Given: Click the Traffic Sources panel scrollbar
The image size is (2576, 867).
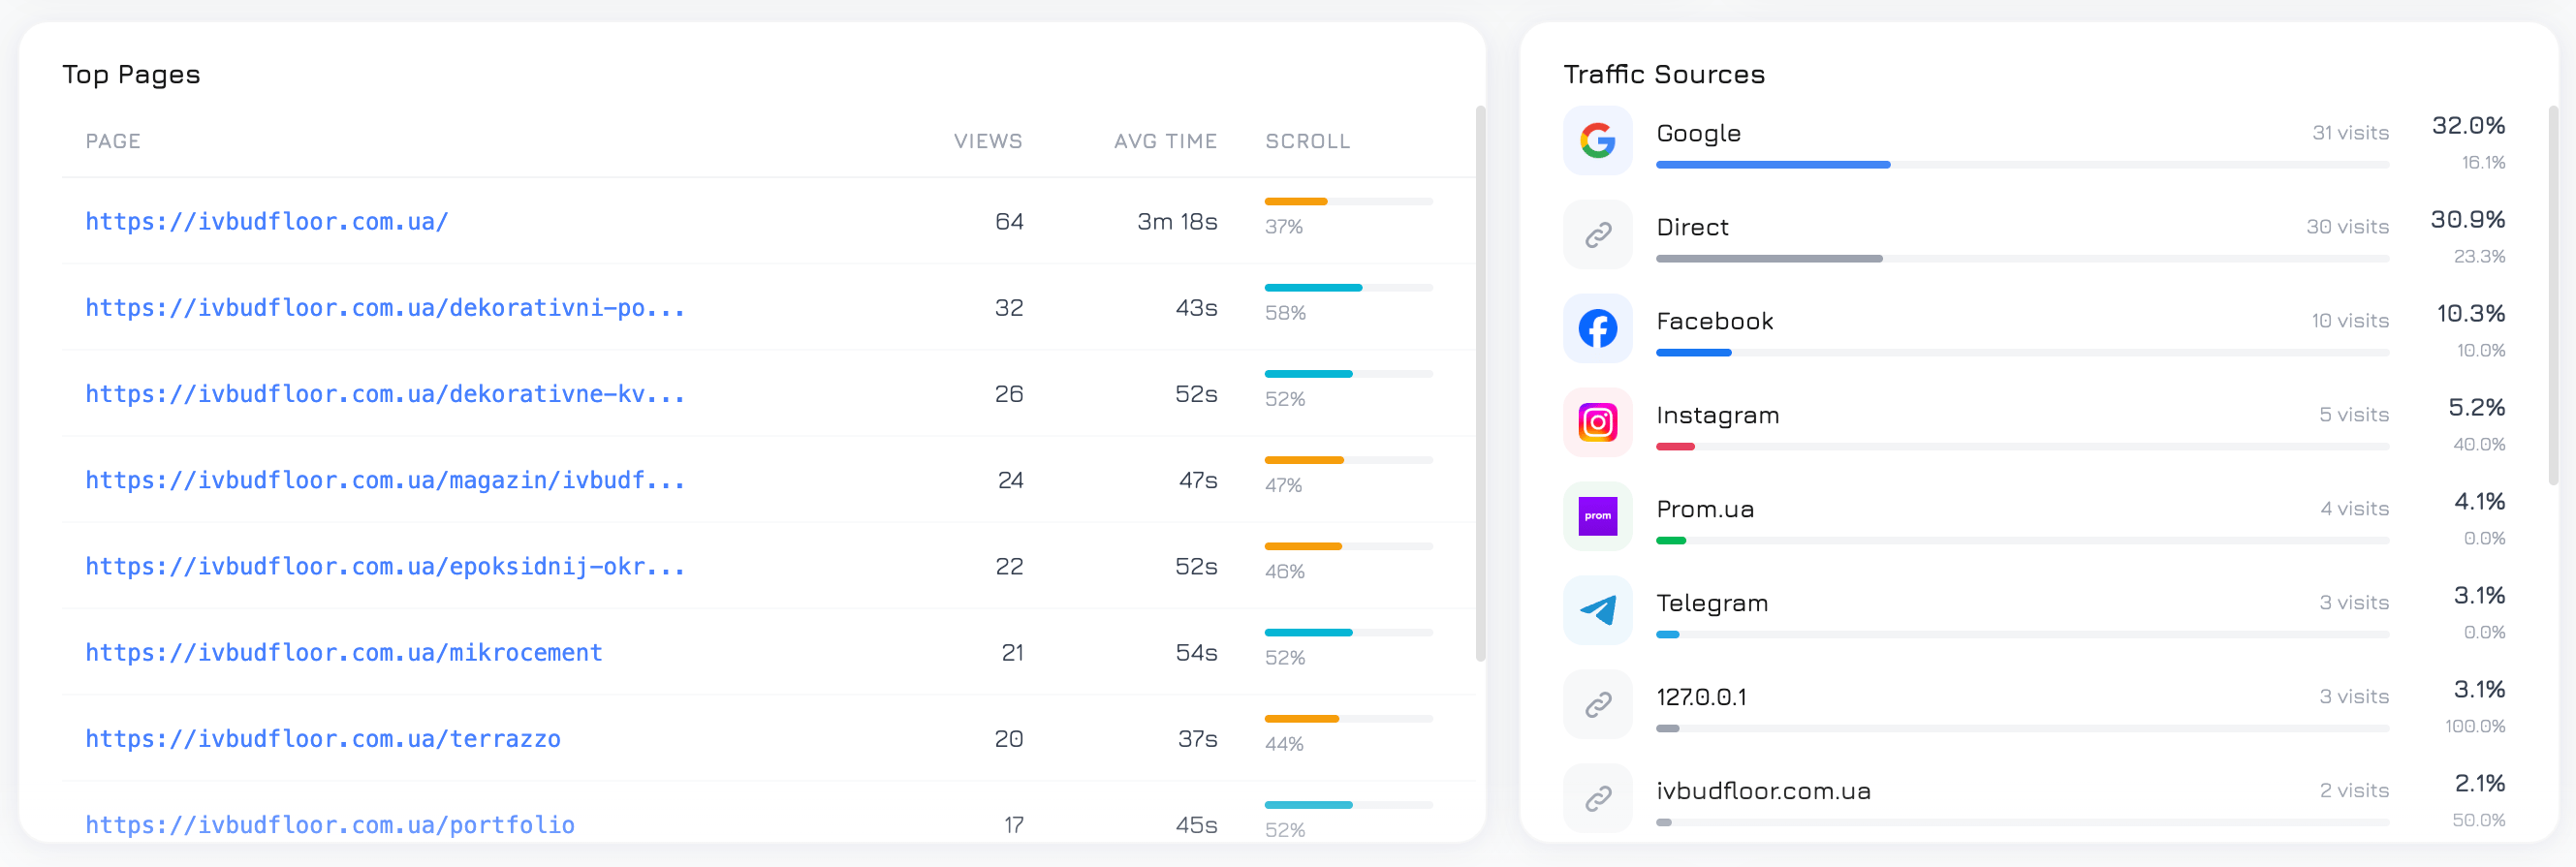Looking at the screenshot, I should pos(2553,295).
